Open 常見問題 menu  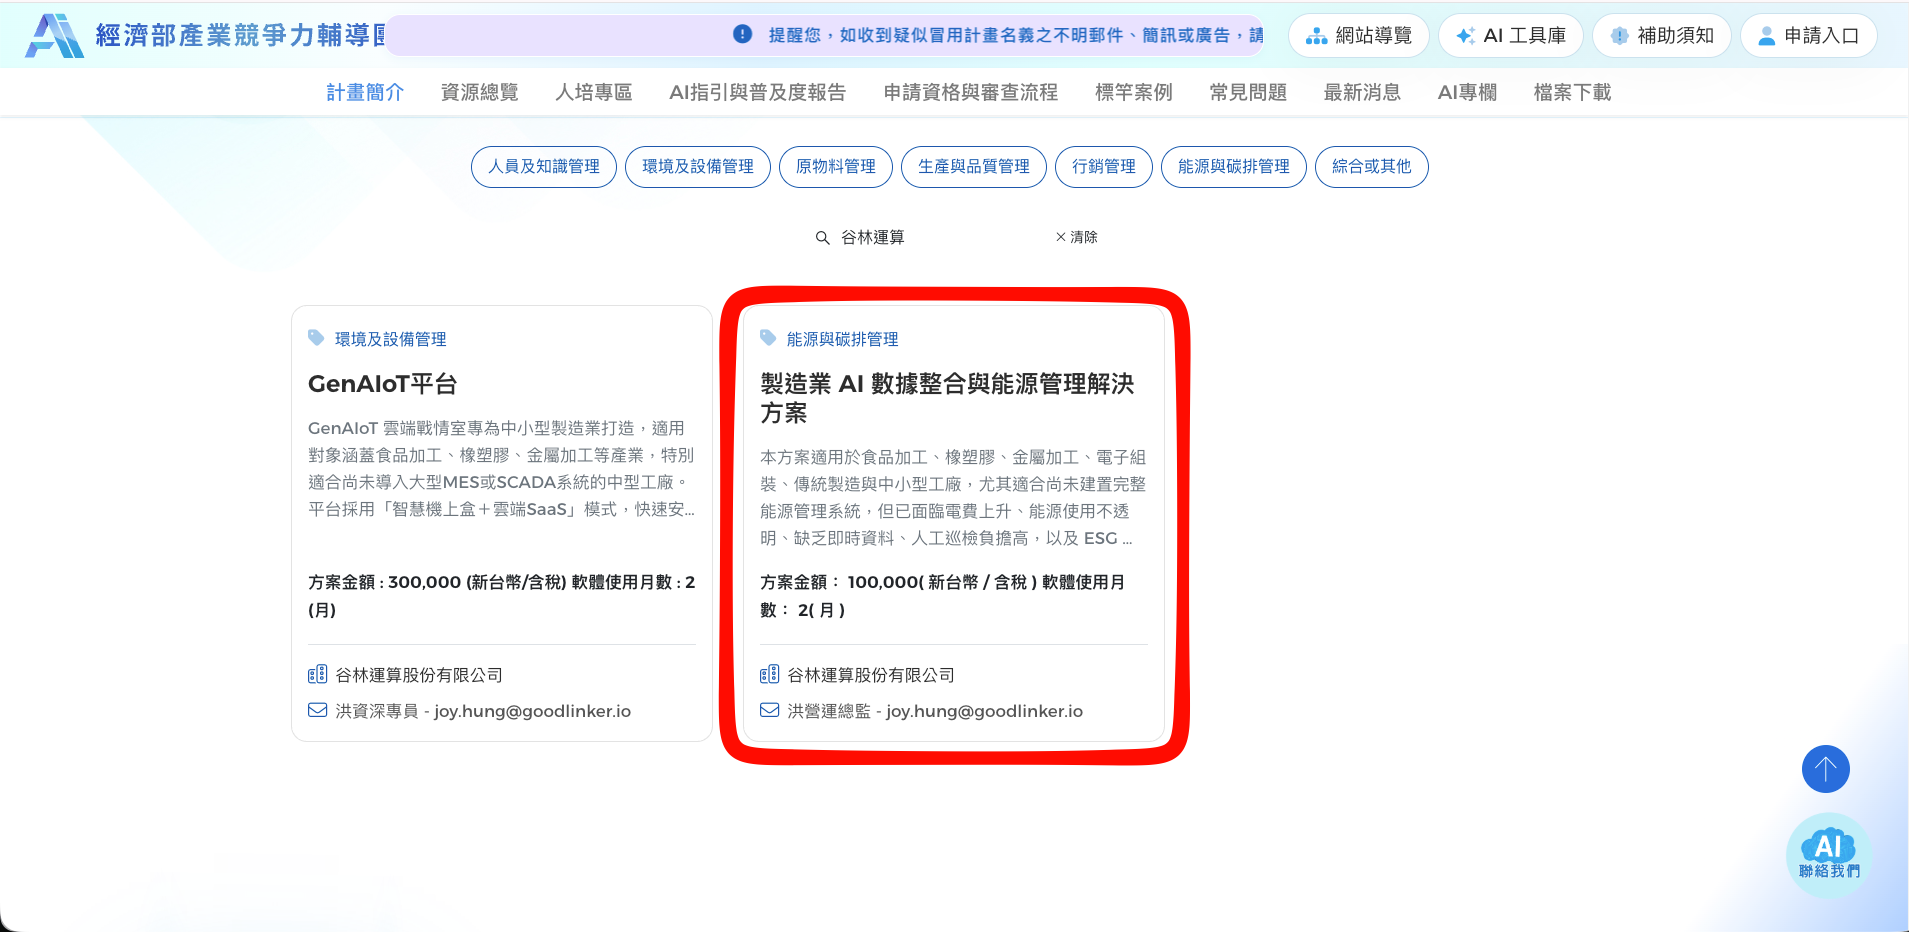1247,92
